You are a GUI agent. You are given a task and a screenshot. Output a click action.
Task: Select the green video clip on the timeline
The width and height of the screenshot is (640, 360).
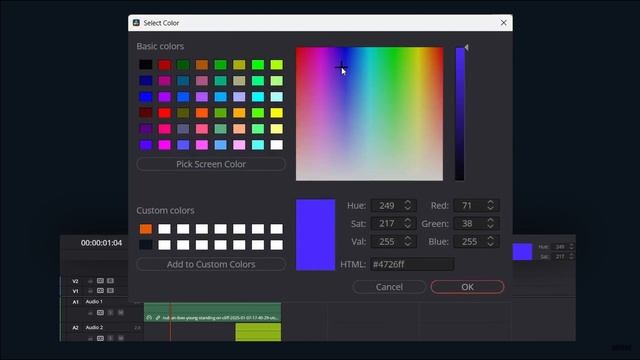212,312
